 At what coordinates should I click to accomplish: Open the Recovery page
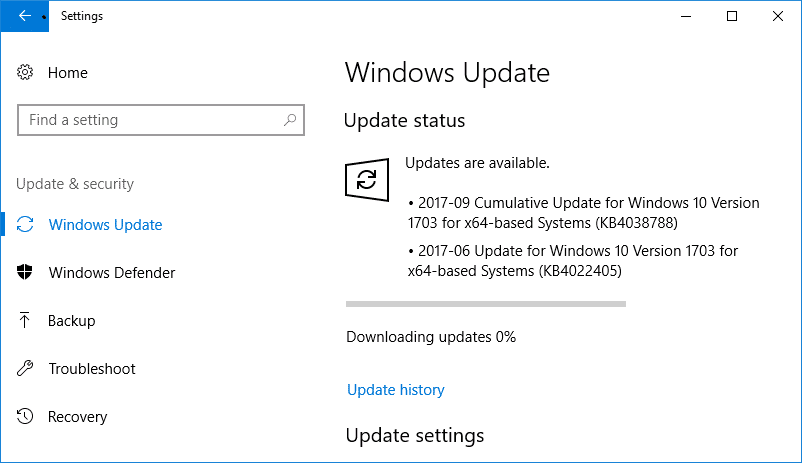78,416
